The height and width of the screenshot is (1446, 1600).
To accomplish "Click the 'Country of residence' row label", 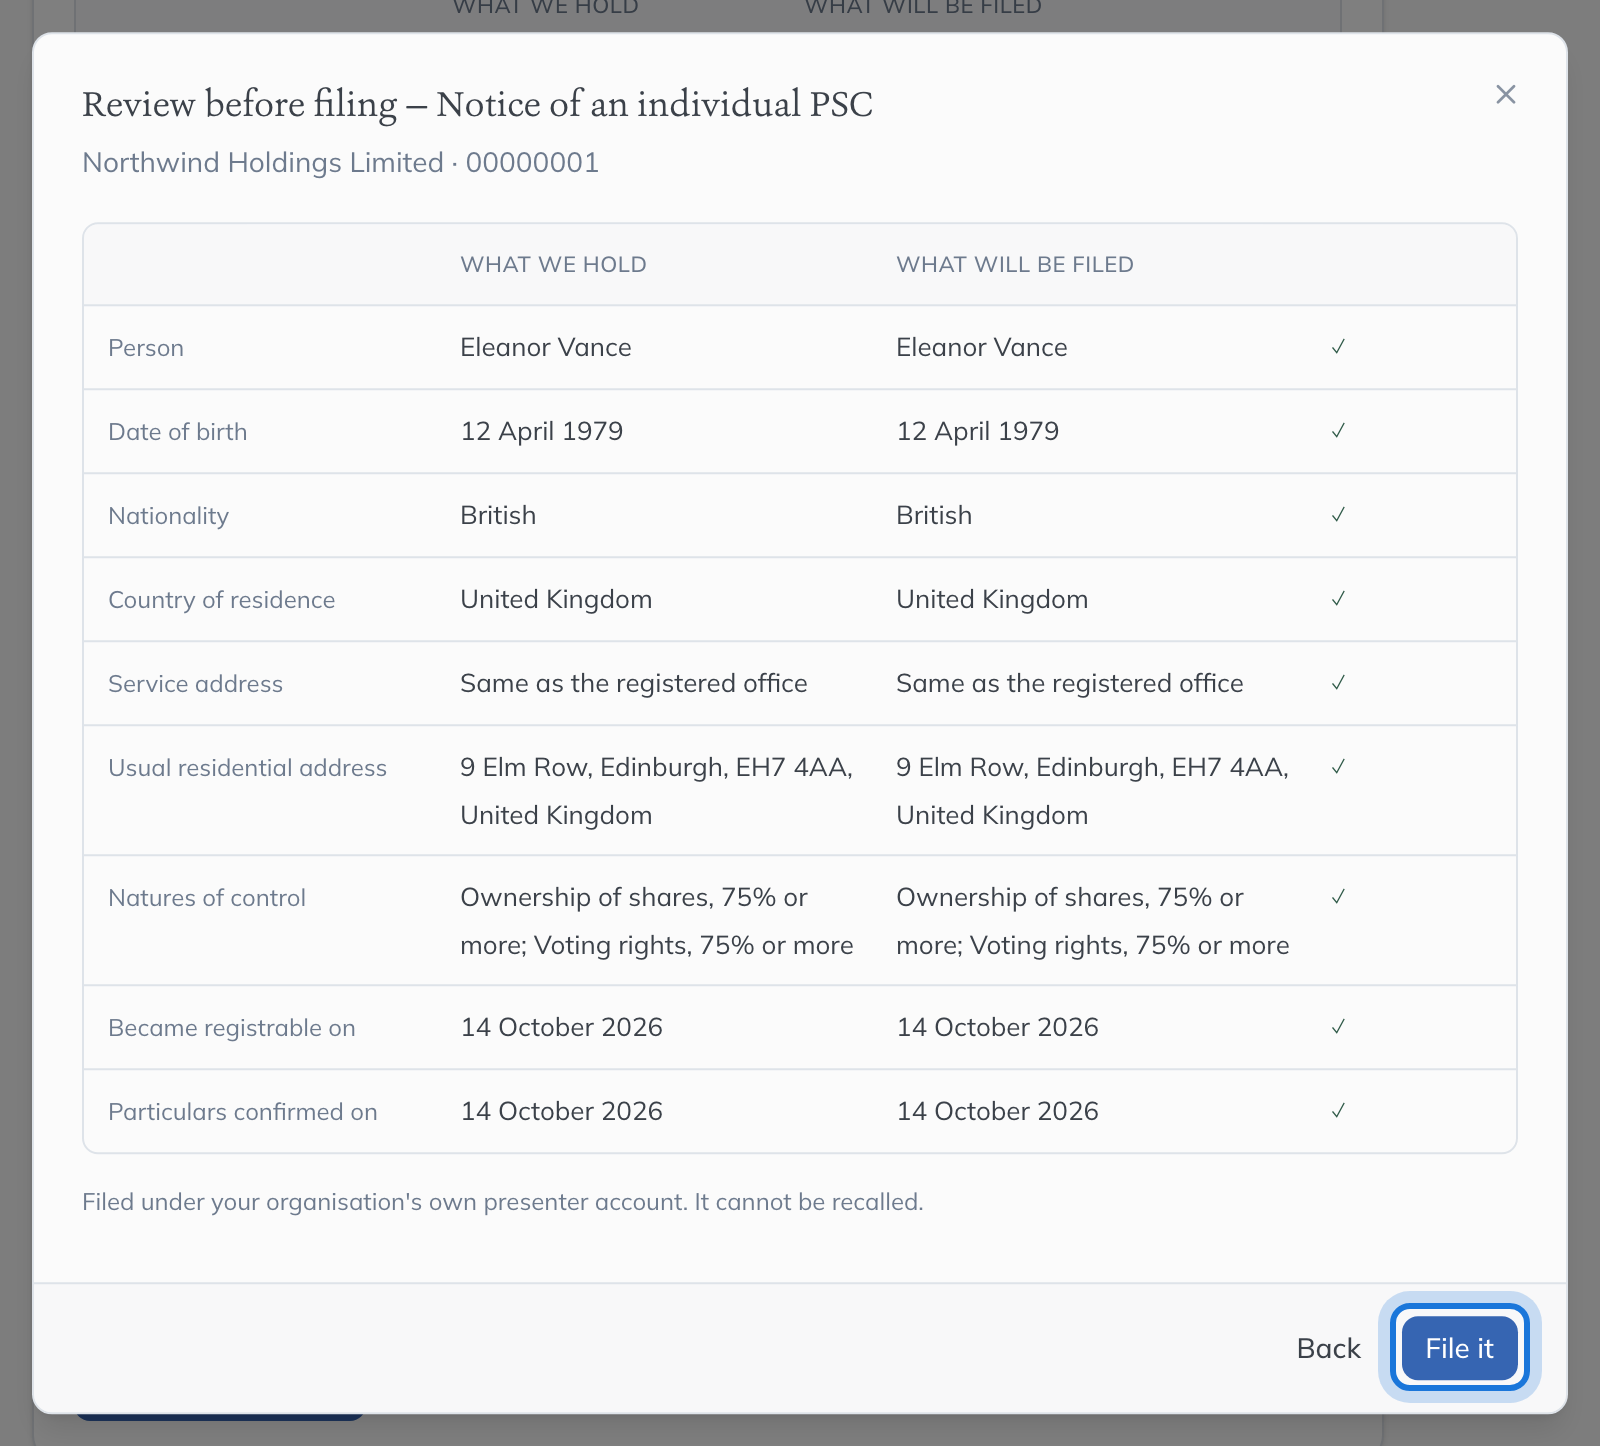I will click(221, 600).
